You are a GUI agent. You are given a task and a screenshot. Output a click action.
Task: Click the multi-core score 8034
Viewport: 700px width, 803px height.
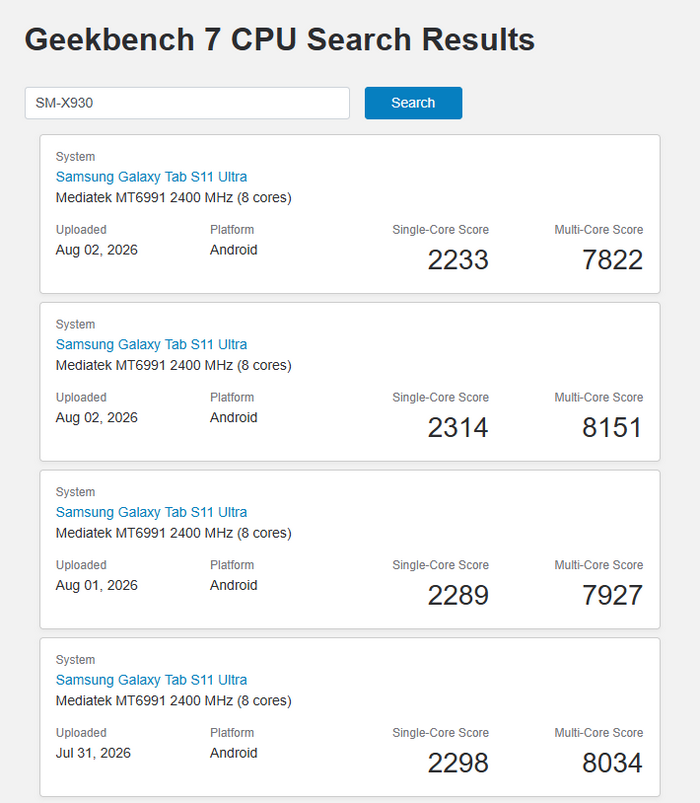[x=612, y=763]
